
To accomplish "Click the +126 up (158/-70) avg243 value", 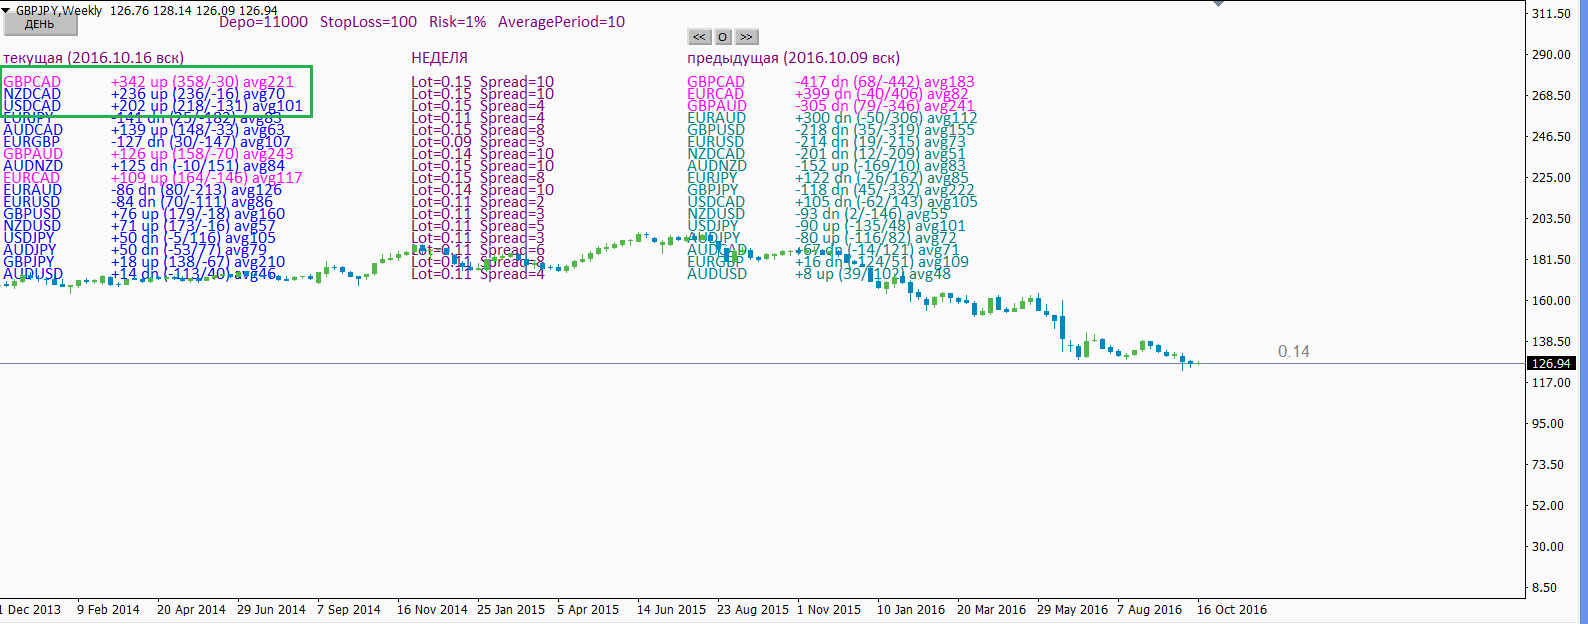I will 202,154.
